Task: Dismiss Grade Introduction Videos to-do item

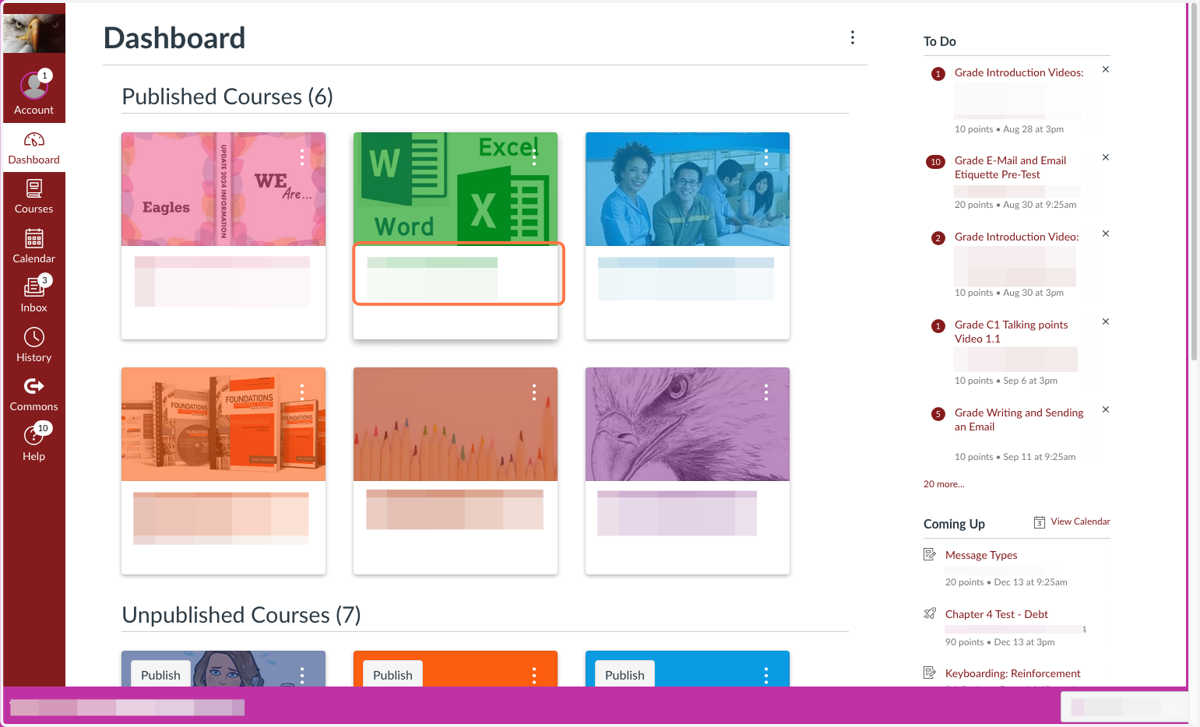Action: pyautogui.click(x=1105, y=70)
